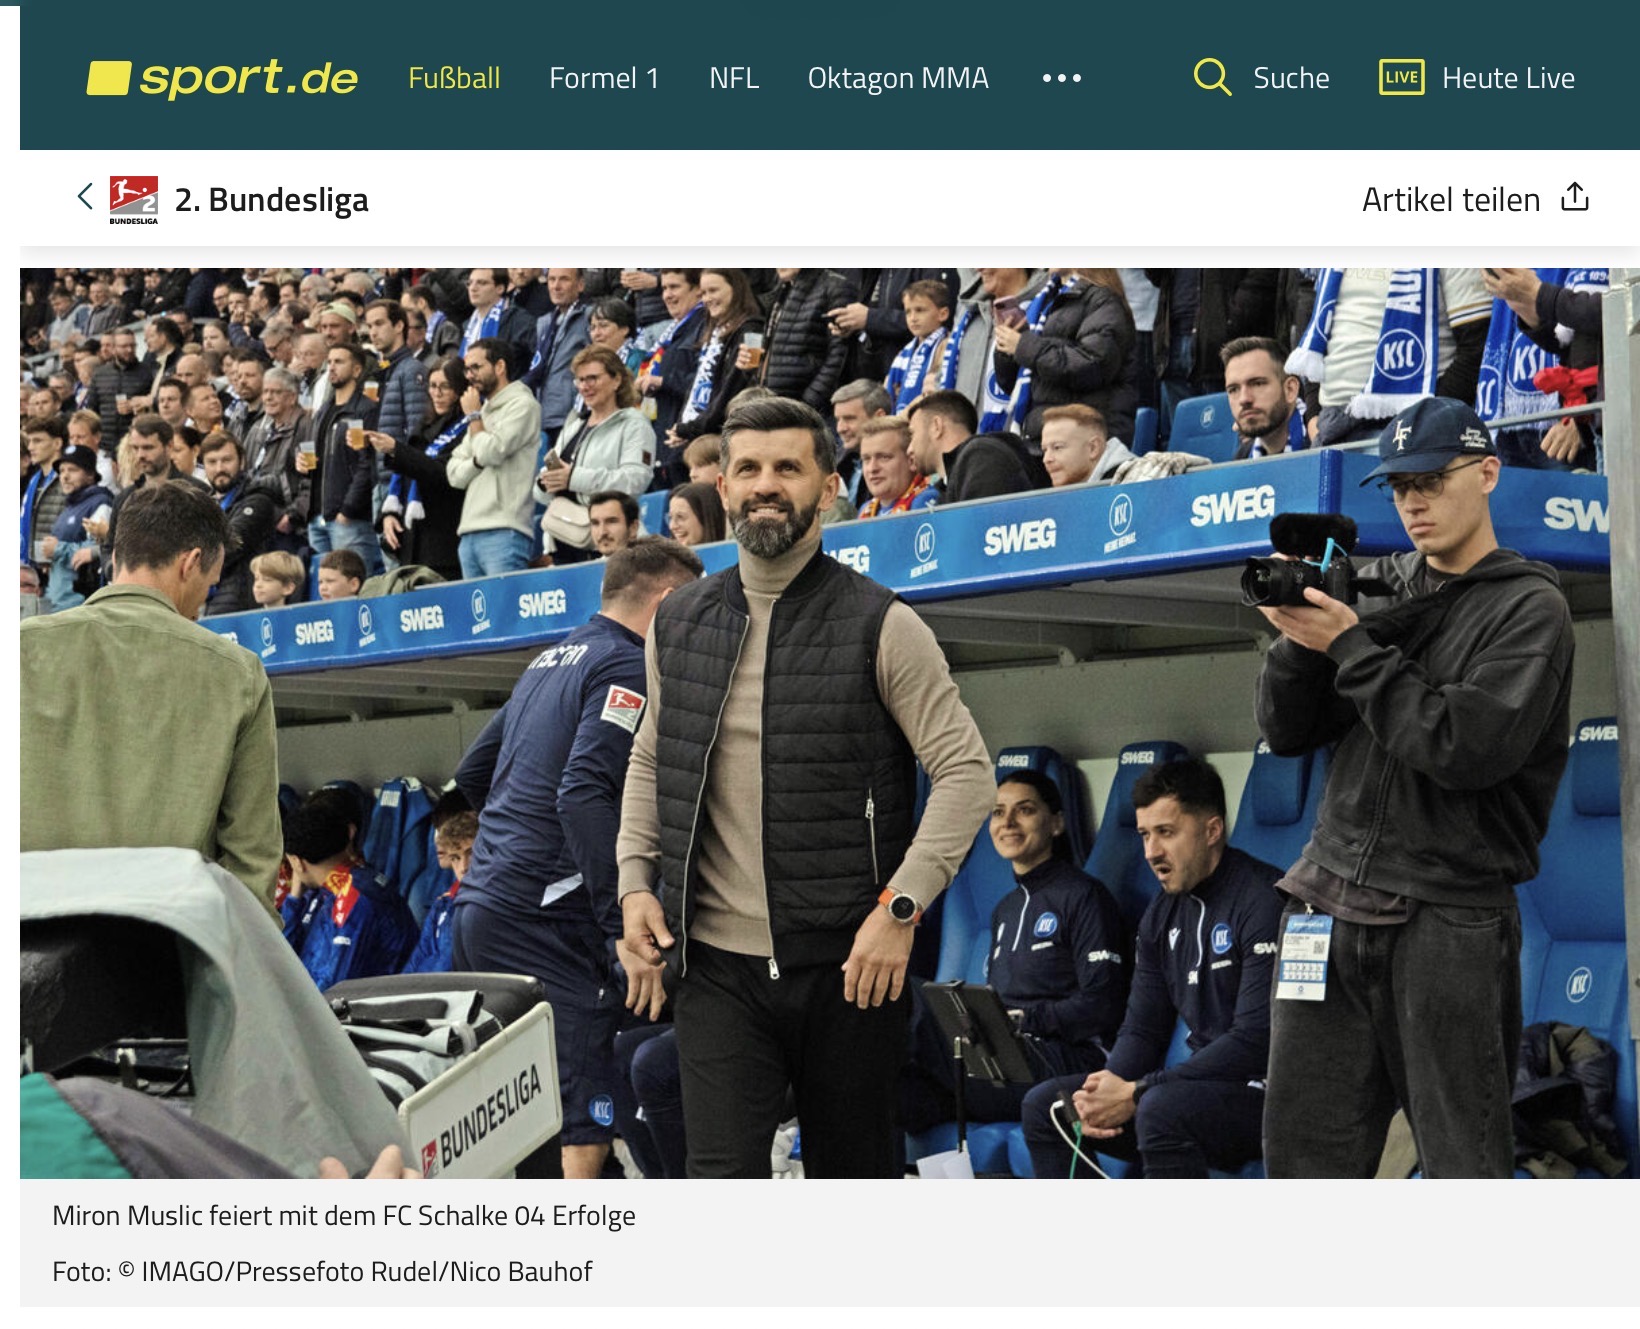1640x1329 pixels.
Task: Open the Fußball section
Action: point(454,78)
